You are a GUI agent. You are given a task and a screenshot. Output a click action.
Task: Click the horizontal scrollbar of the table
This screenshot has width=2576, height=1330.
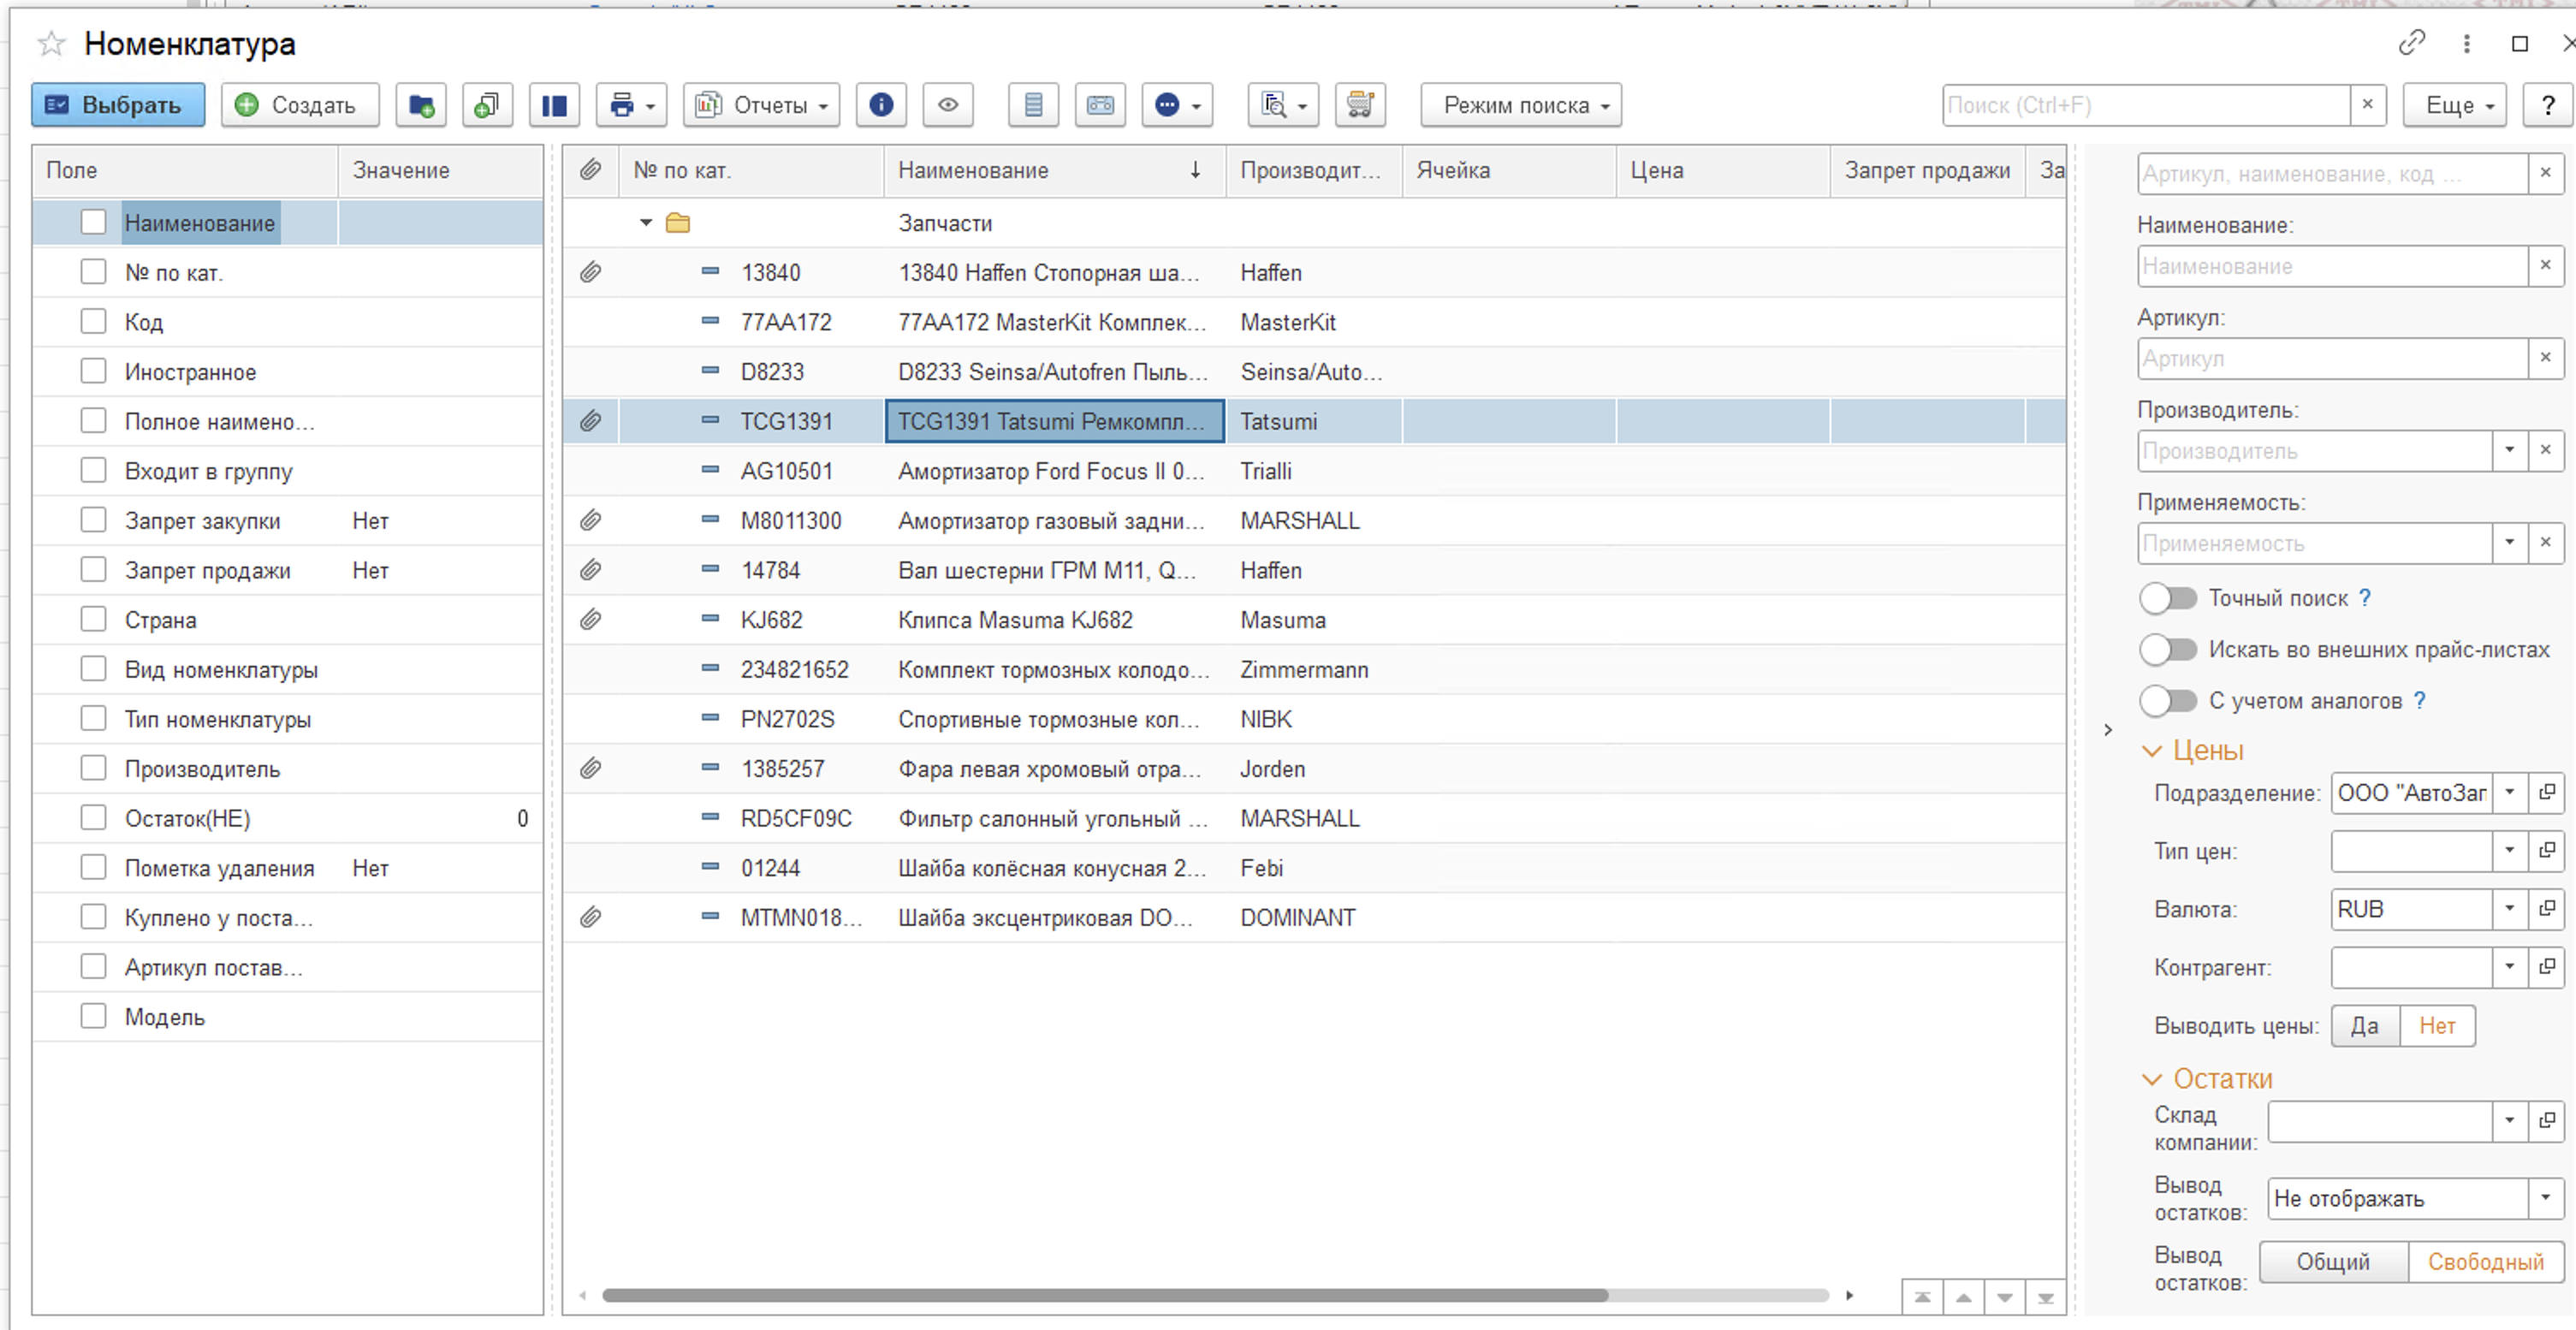1105,1295
